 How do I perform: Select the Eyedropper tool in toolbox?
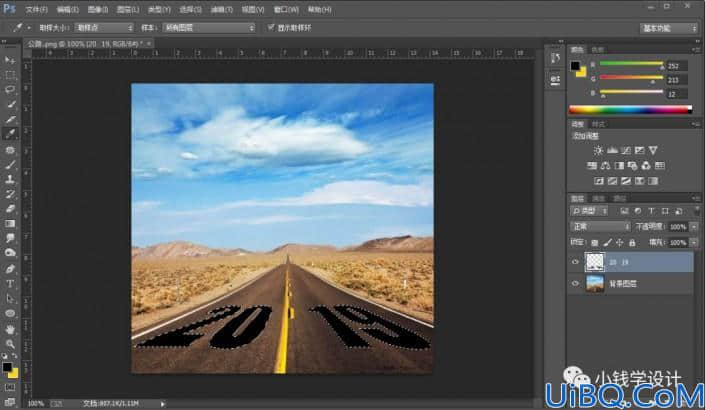click(x=10, y=134)
